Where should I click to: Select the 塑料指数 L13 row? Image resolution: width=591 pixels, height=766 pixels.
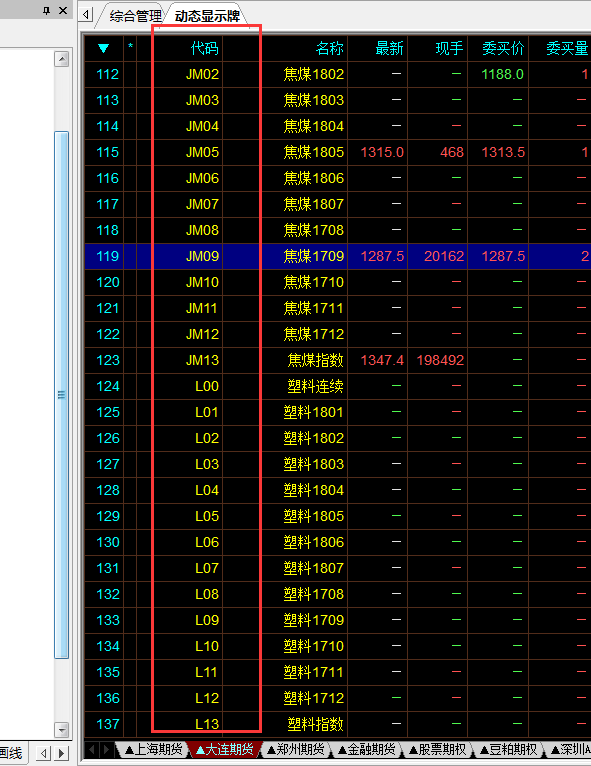tap(338, 724)
